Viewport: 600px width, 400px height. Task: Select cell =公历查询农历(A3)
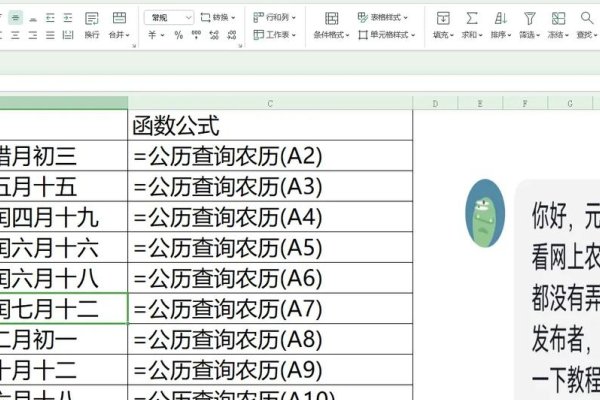coord(270,186)
